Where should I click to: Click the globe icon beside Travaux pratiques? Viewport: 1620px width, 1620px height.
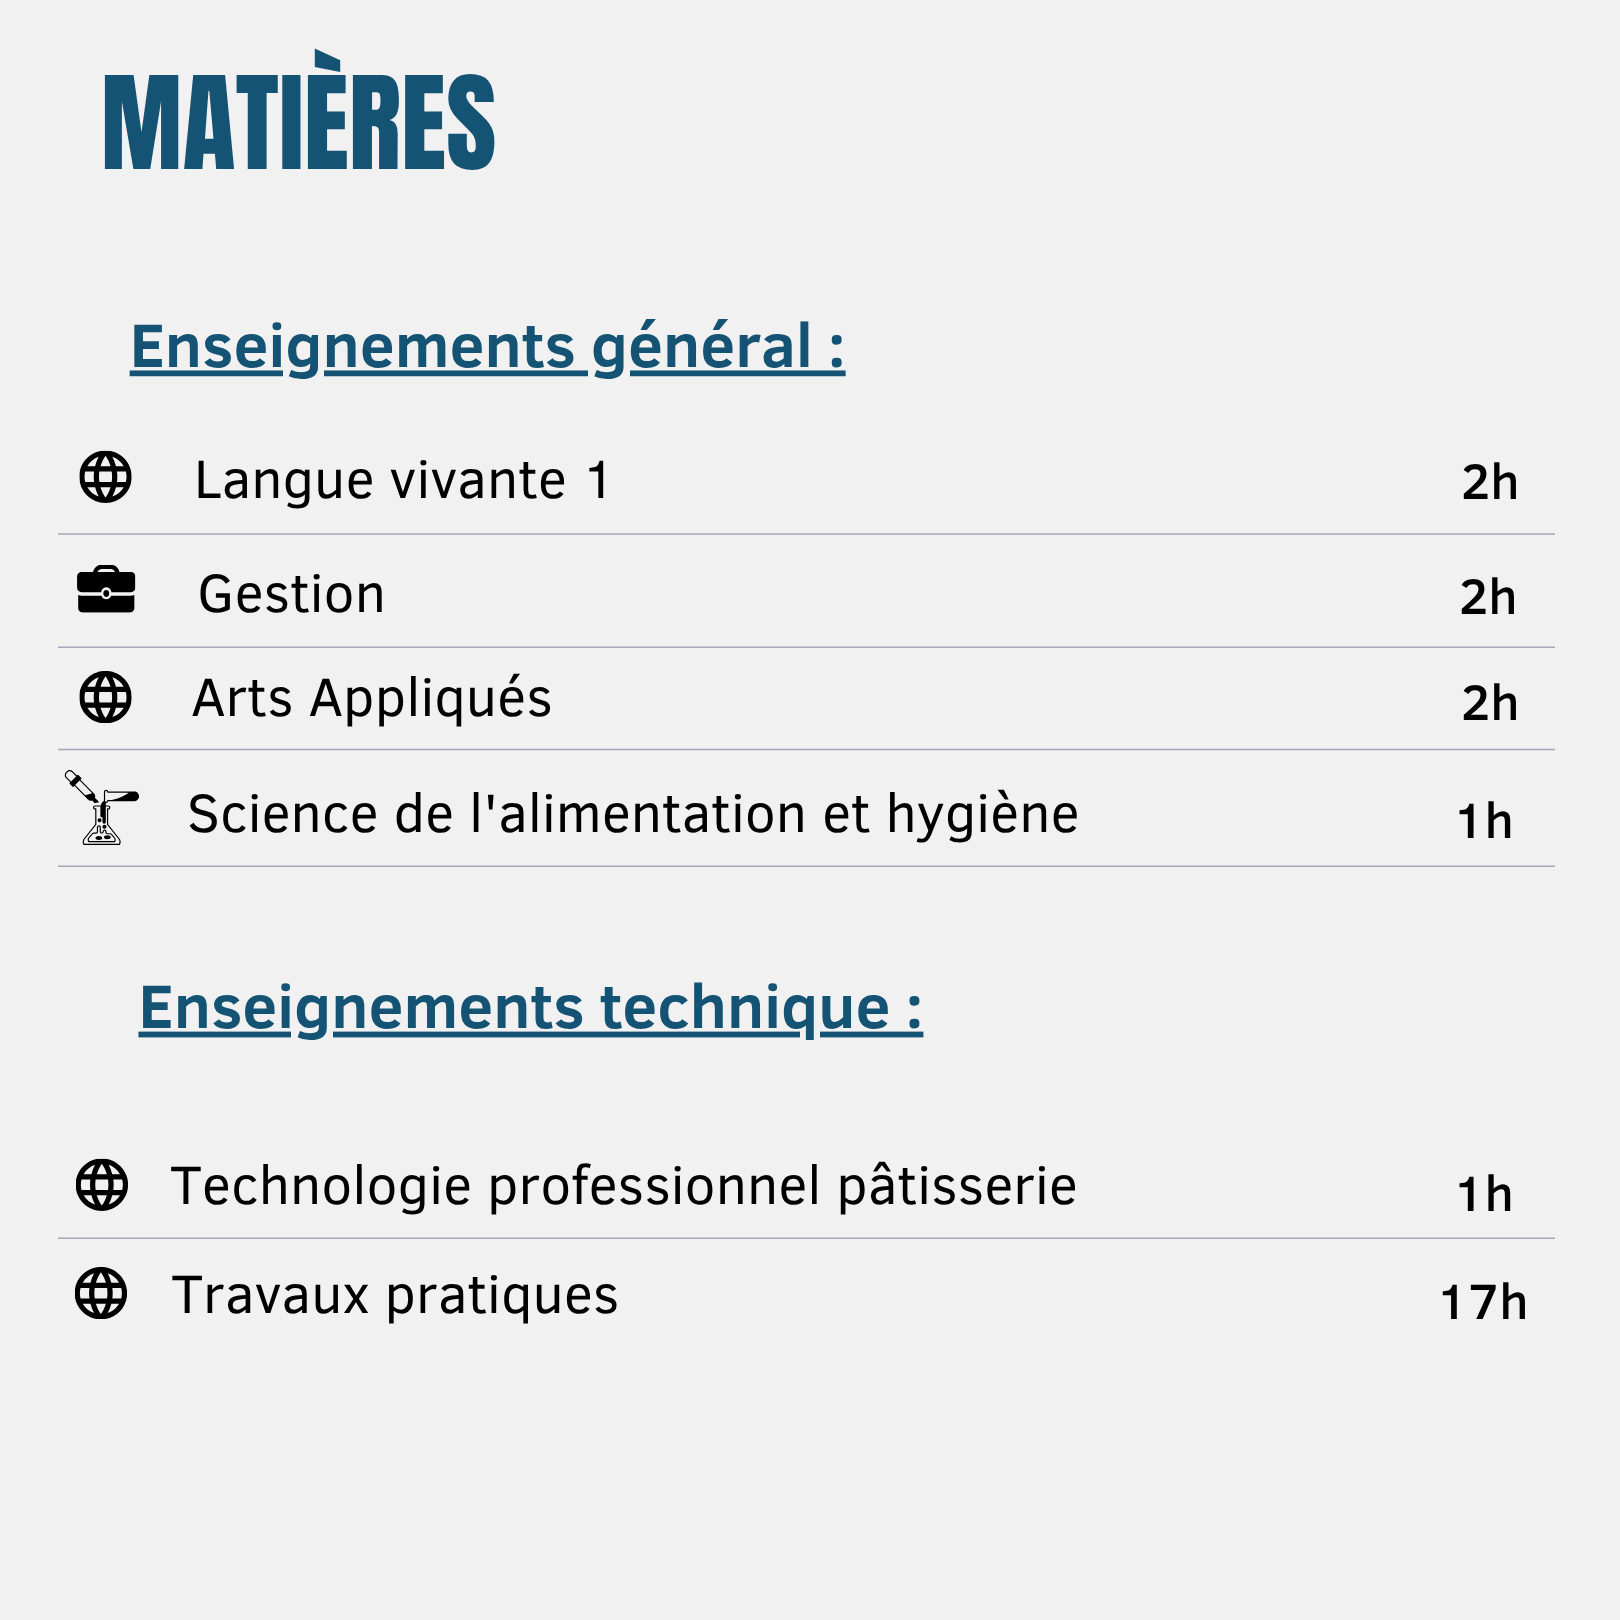click(101, 1293)
